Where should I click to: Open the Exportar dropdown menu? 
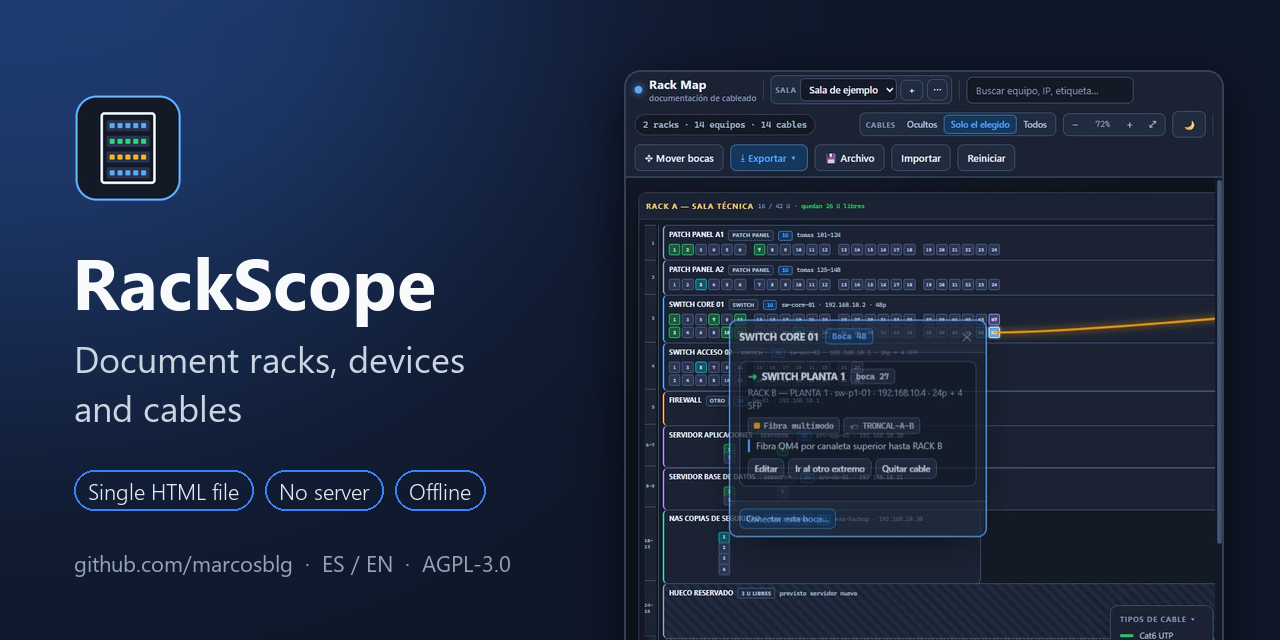(x=768, y=158)
